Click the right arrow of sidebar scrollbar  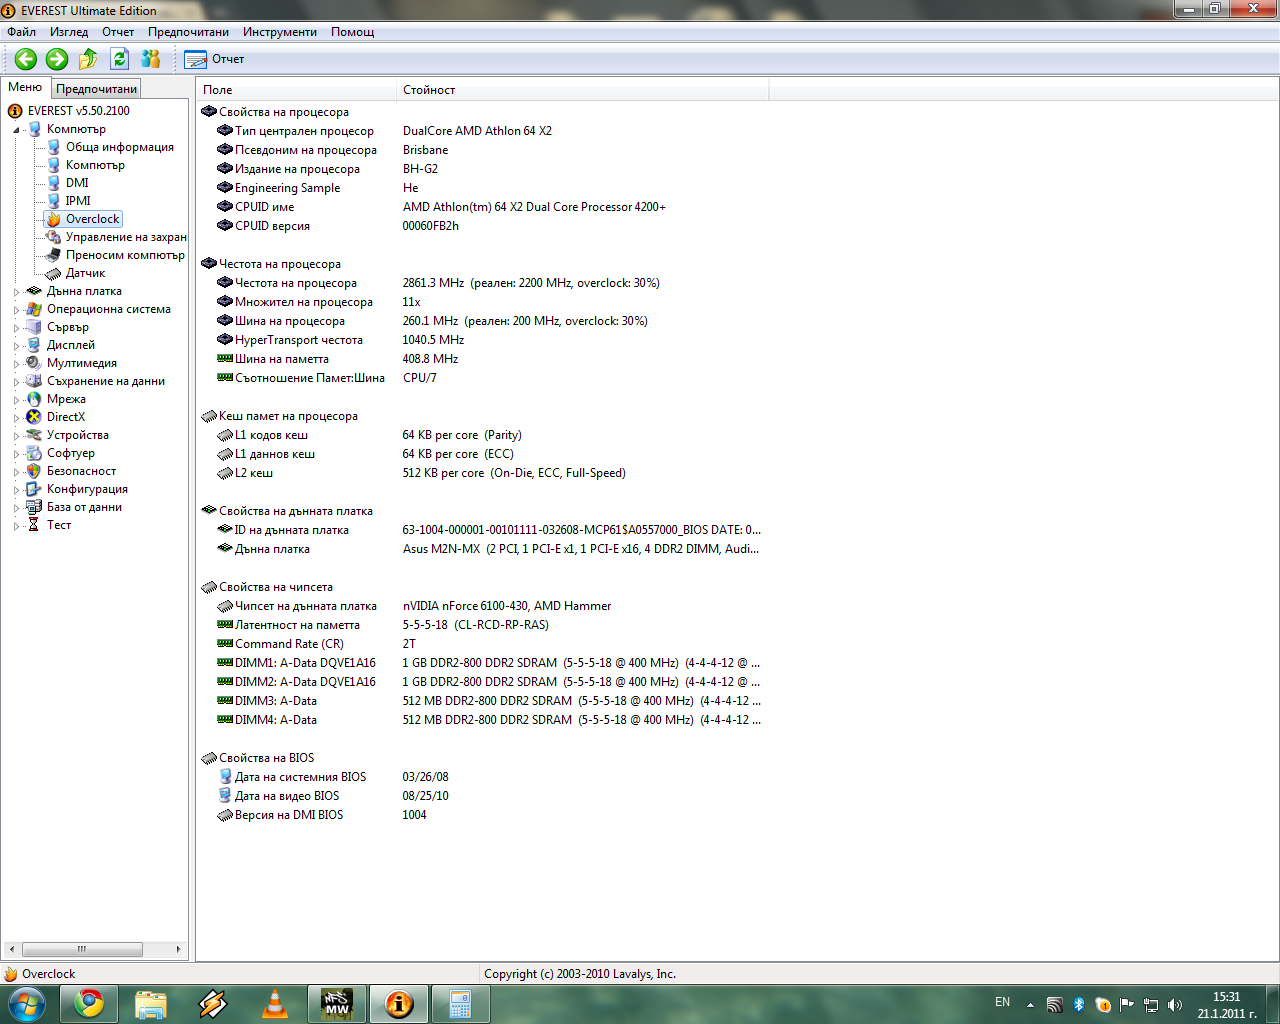178,949
